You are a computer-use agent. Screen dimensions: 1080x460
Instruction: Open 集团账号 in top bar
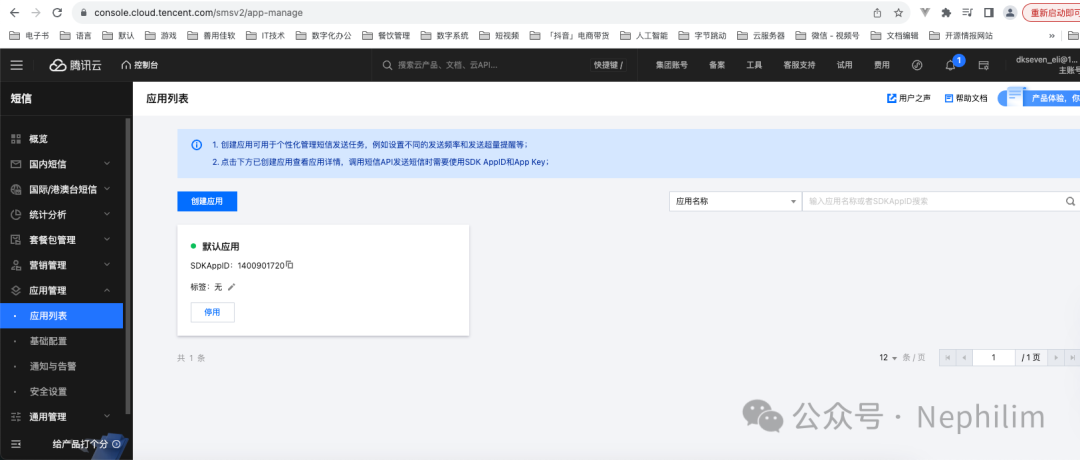tap(672, 65)
